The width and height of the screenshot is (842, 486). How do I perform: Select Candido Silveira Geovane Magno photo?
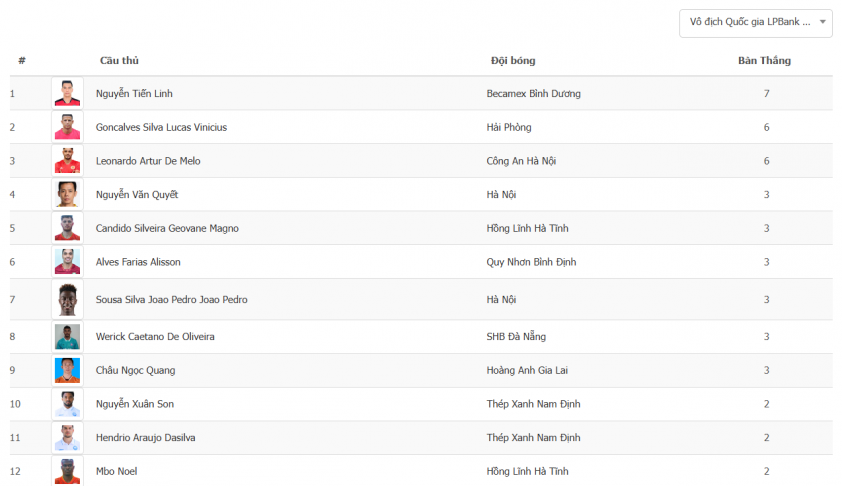tap(67, 228)
